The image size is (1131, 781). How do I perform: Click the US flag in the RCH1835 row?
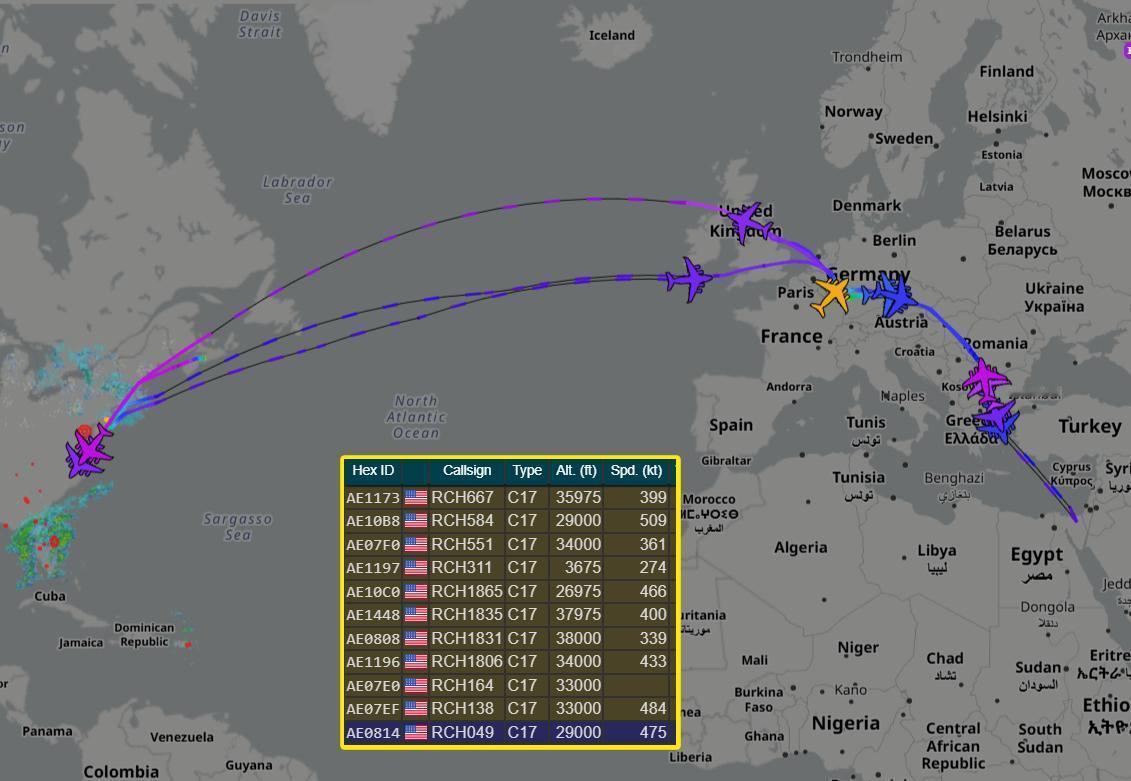click(x=415, y=614)
